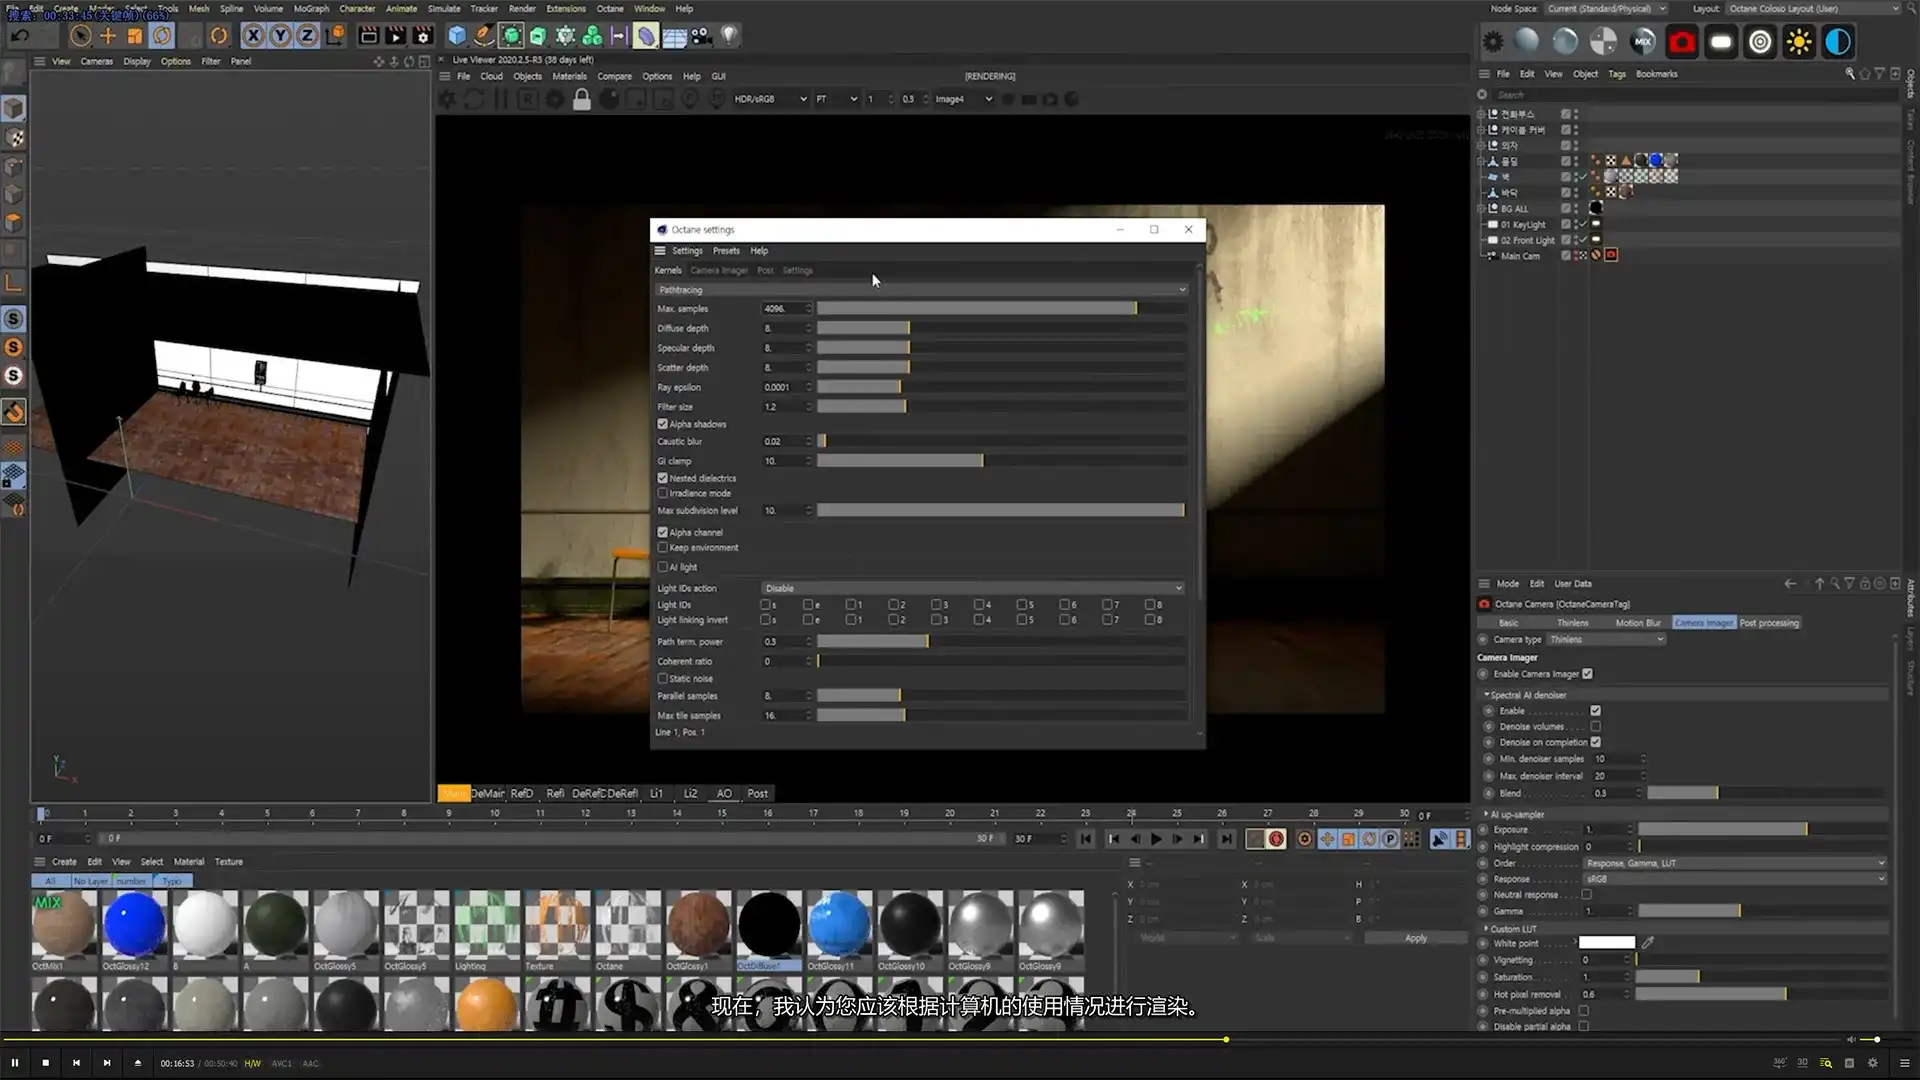Click the Apply button in the coordinates panel
The image size is (1920, 1080).
click(x=1415, y=938)
